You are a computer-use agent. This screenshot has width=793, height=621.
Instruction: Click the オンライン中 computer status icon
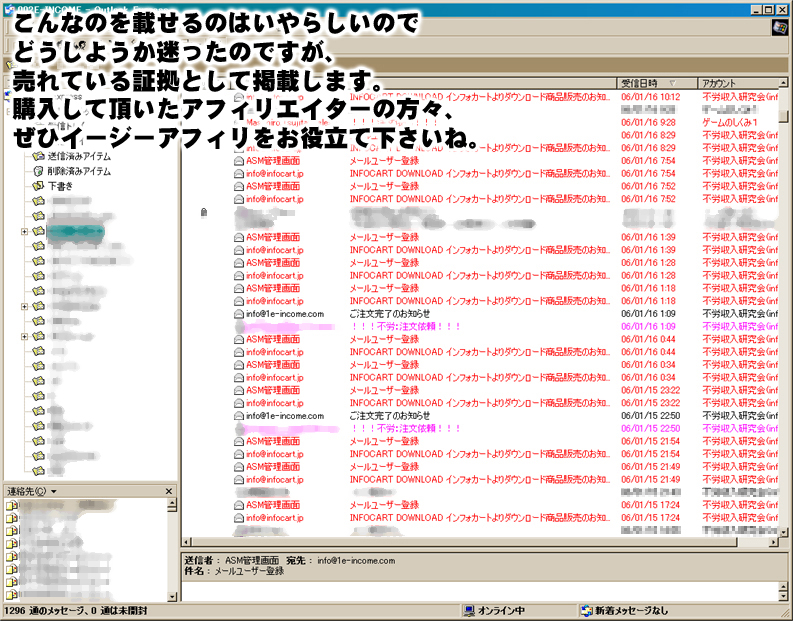[469, 611]
